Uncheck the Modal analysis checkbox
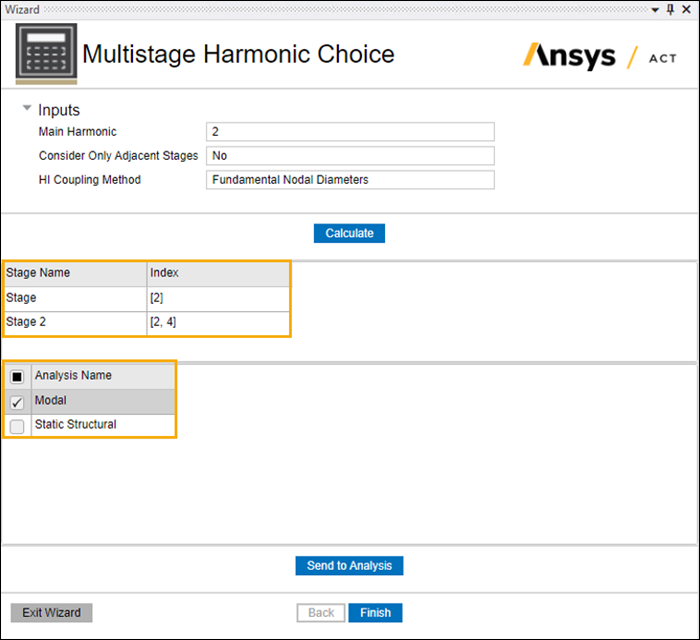The width and height of the screenshot is (700, 640). (17, 402)
